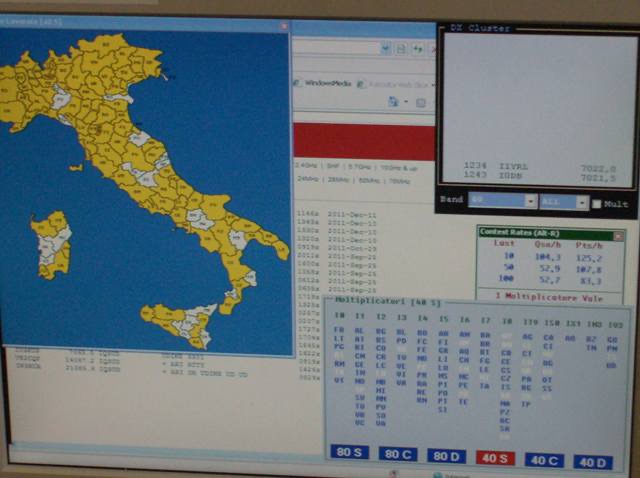Close the Italy map window
Screen dimensions: 640x478
pyautogui.click(x=284, y=27)
